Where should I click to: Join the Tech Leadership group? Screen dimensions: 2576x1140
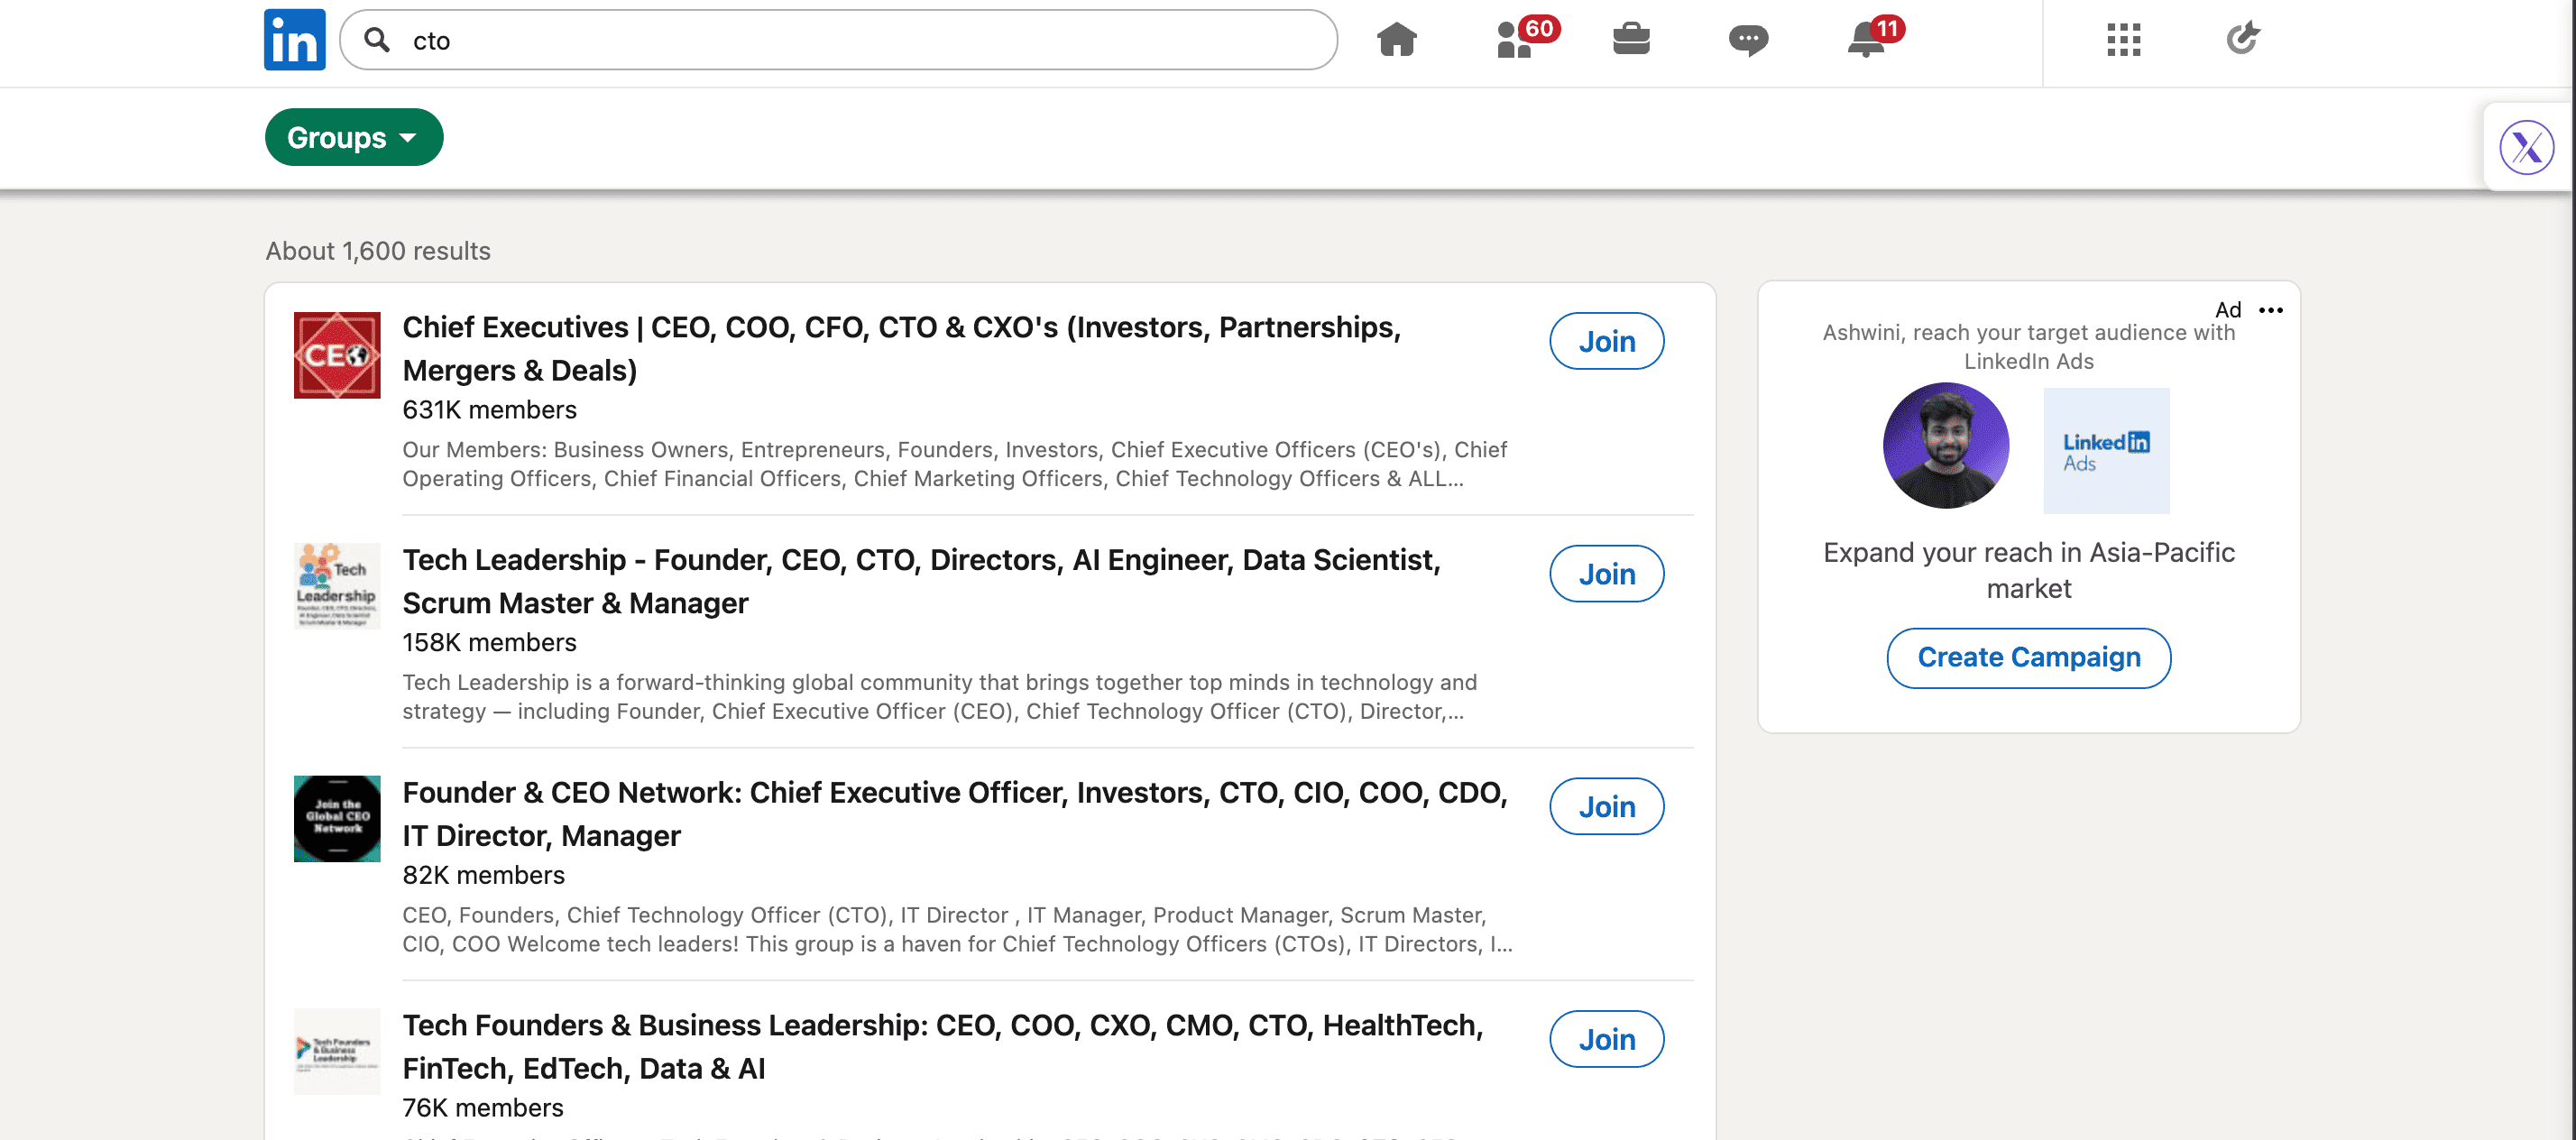(1606, 574)
